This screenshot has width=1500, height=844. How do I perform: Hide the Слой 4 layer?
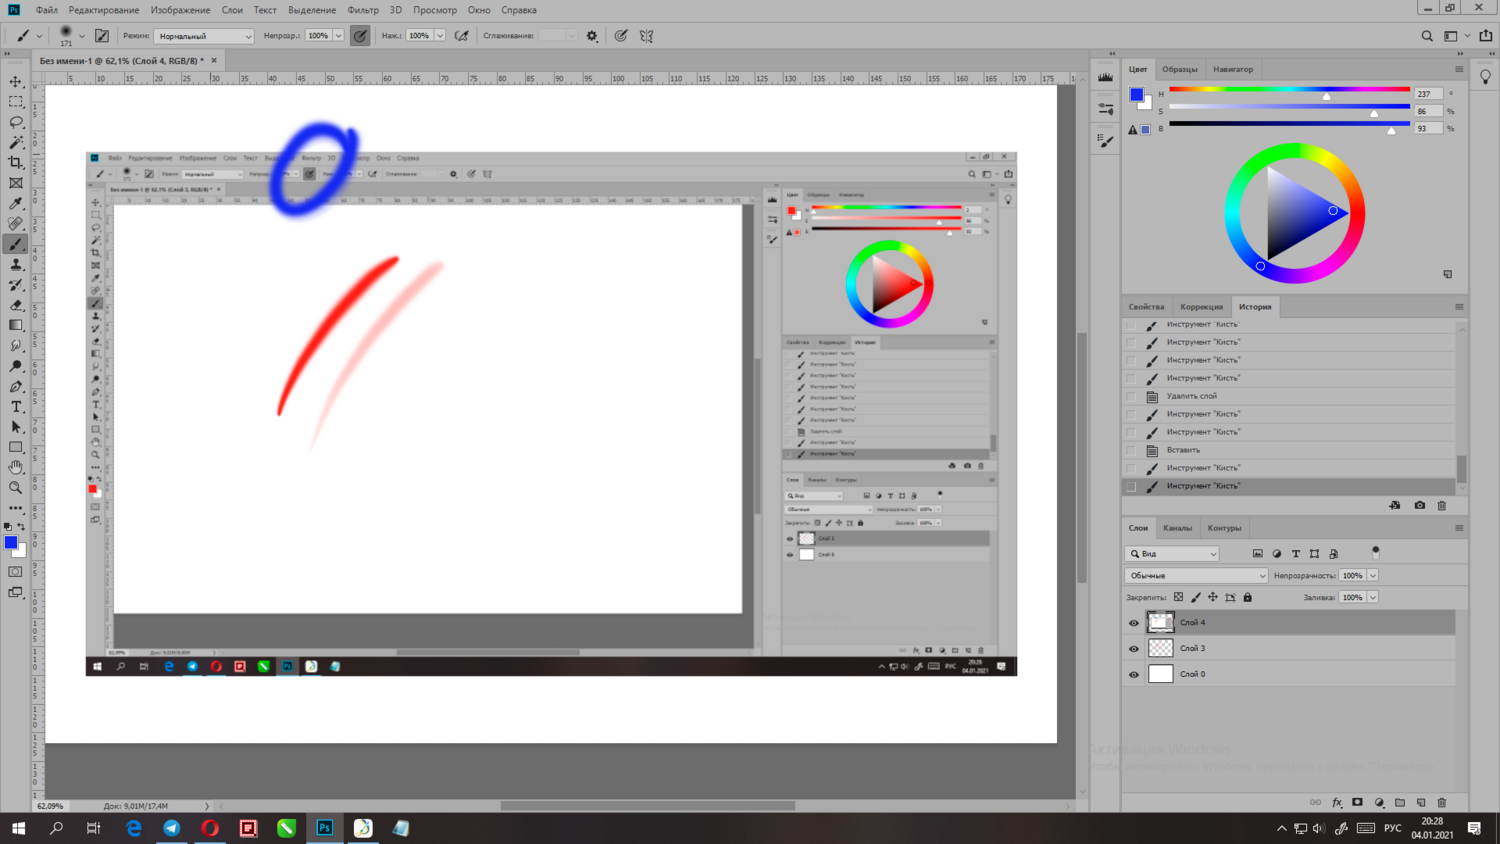[x=1134, y=623]
